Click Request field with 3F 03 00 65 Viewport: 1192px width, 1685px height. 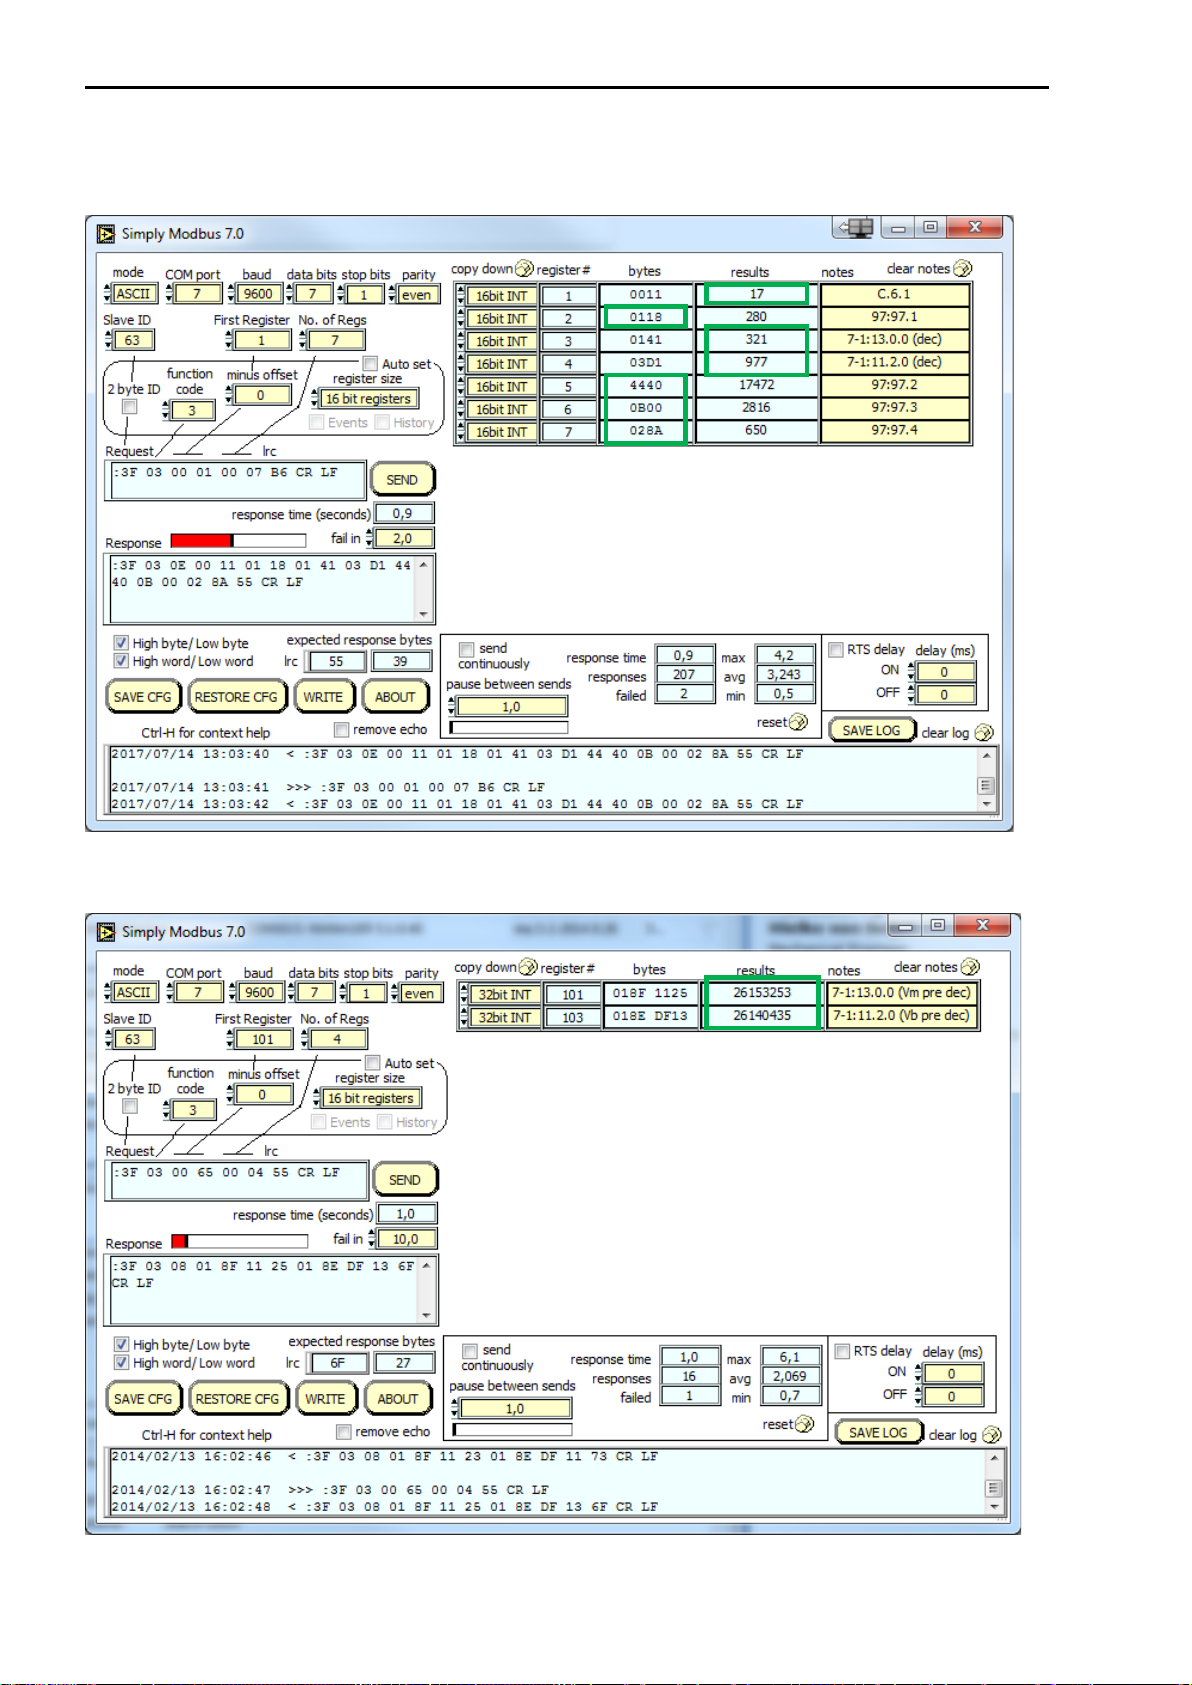coord(238,1181)
